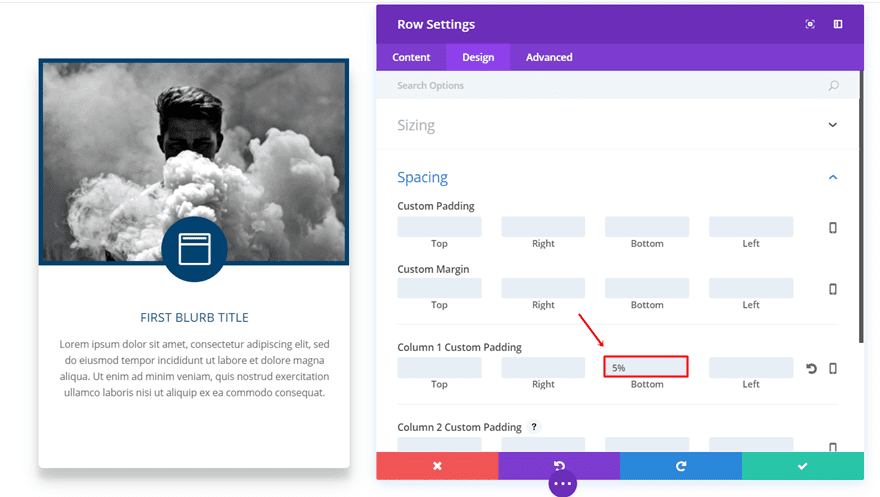
Task: Click Custom Margin Top field
Action: (439, 288)
